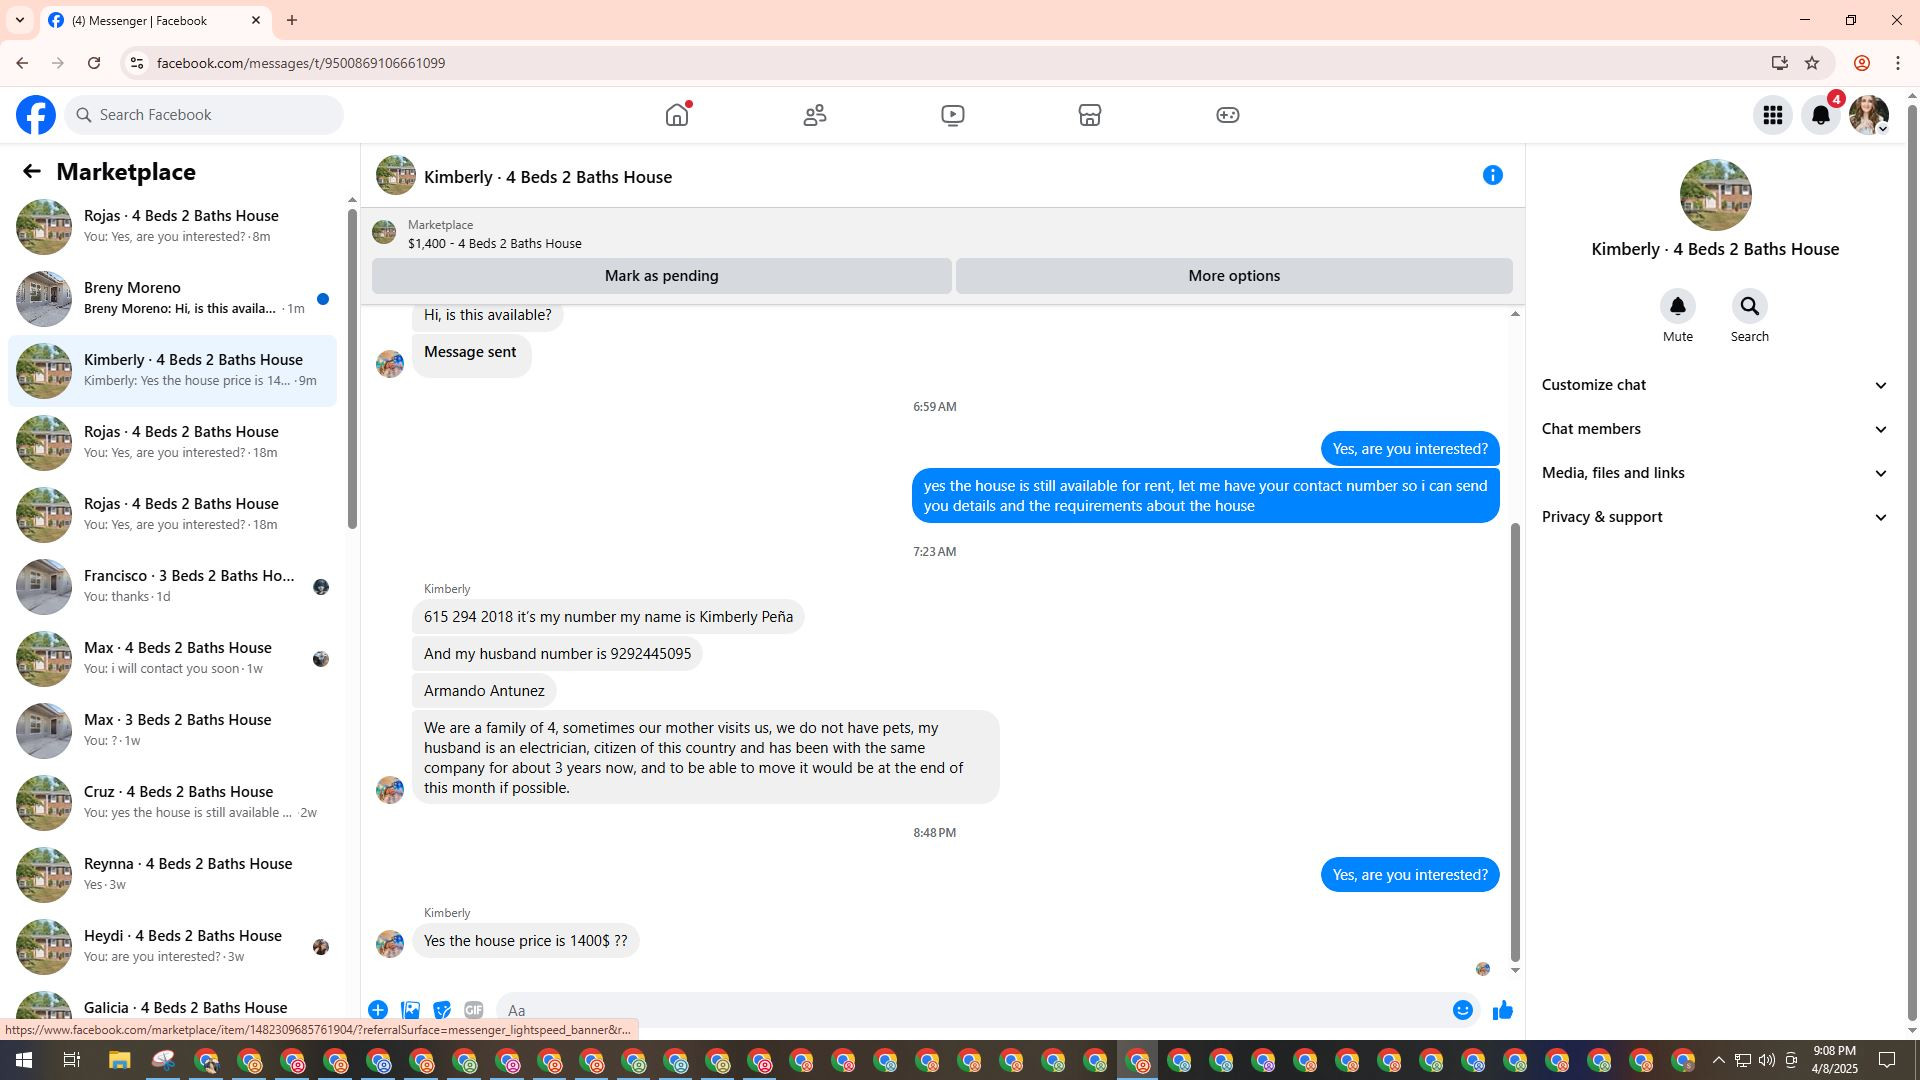1920x1080 pixels.
Task: Open Facebook notifications bell
Action: click(x=1820, y=116)
